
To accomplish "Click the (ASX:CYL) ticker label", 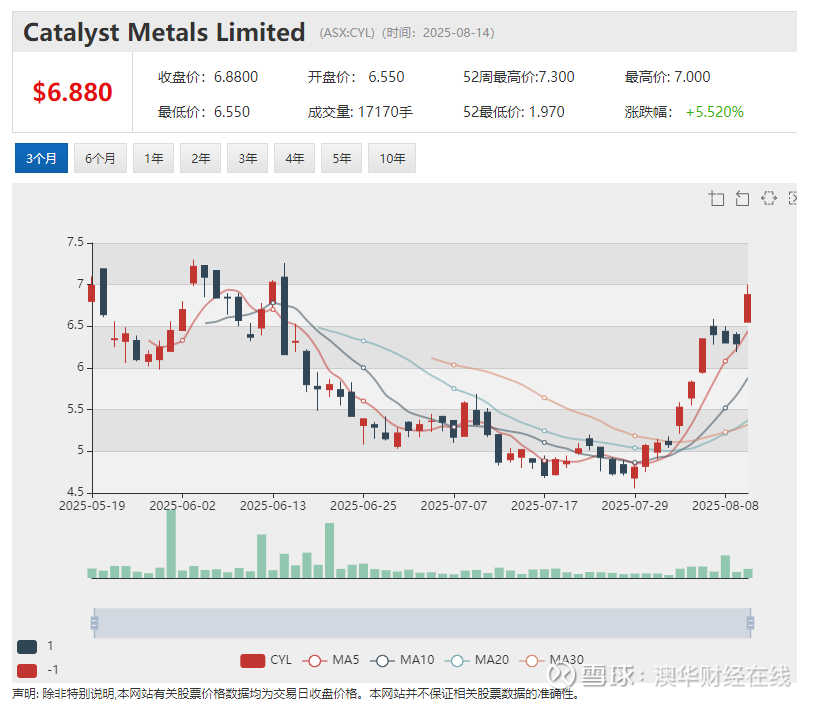I will [347, 33].
